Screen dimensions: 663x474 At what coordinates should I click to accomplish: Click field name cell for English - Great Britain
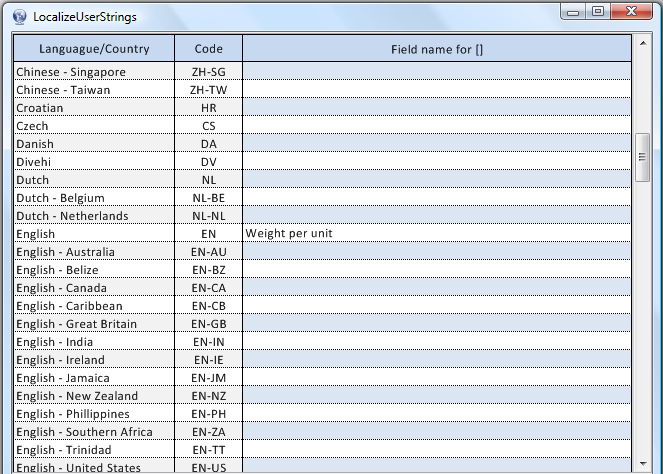pos(437,324)
